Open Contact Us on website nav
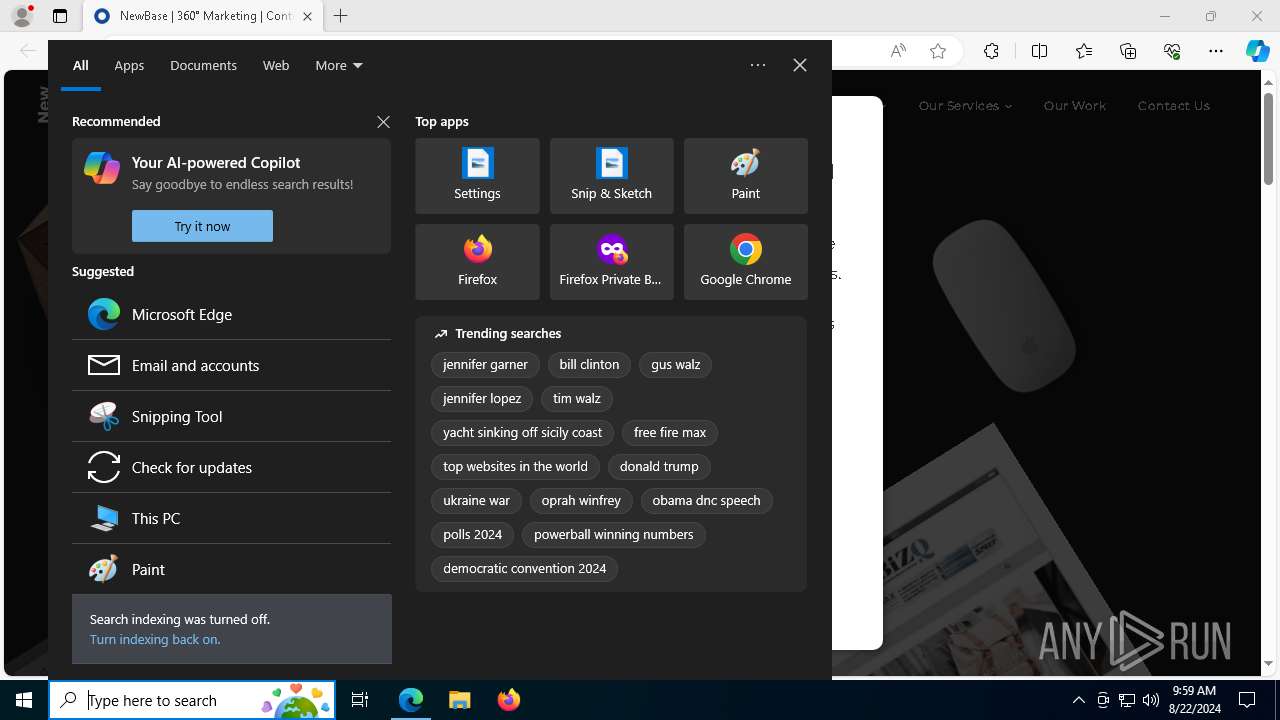This screenshot has width=1280, height=720. [x=1173, y=105]
